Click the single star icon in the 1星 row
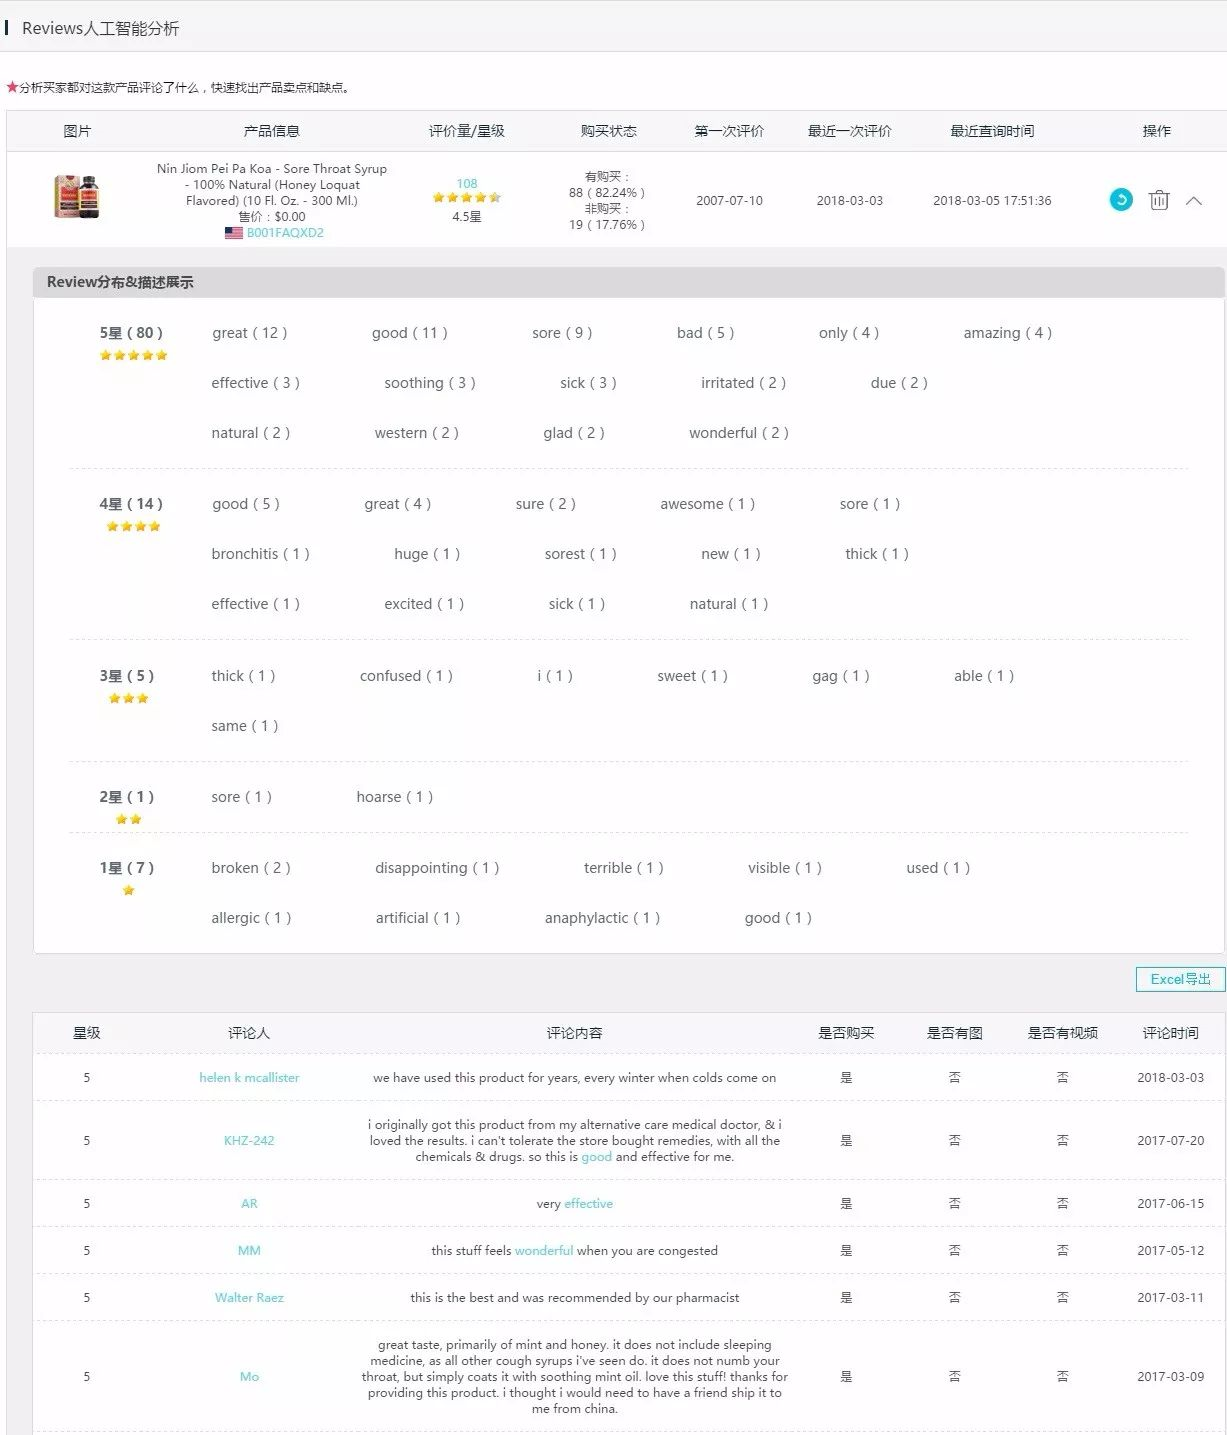1227x1435 pixels. pos(128,889)
